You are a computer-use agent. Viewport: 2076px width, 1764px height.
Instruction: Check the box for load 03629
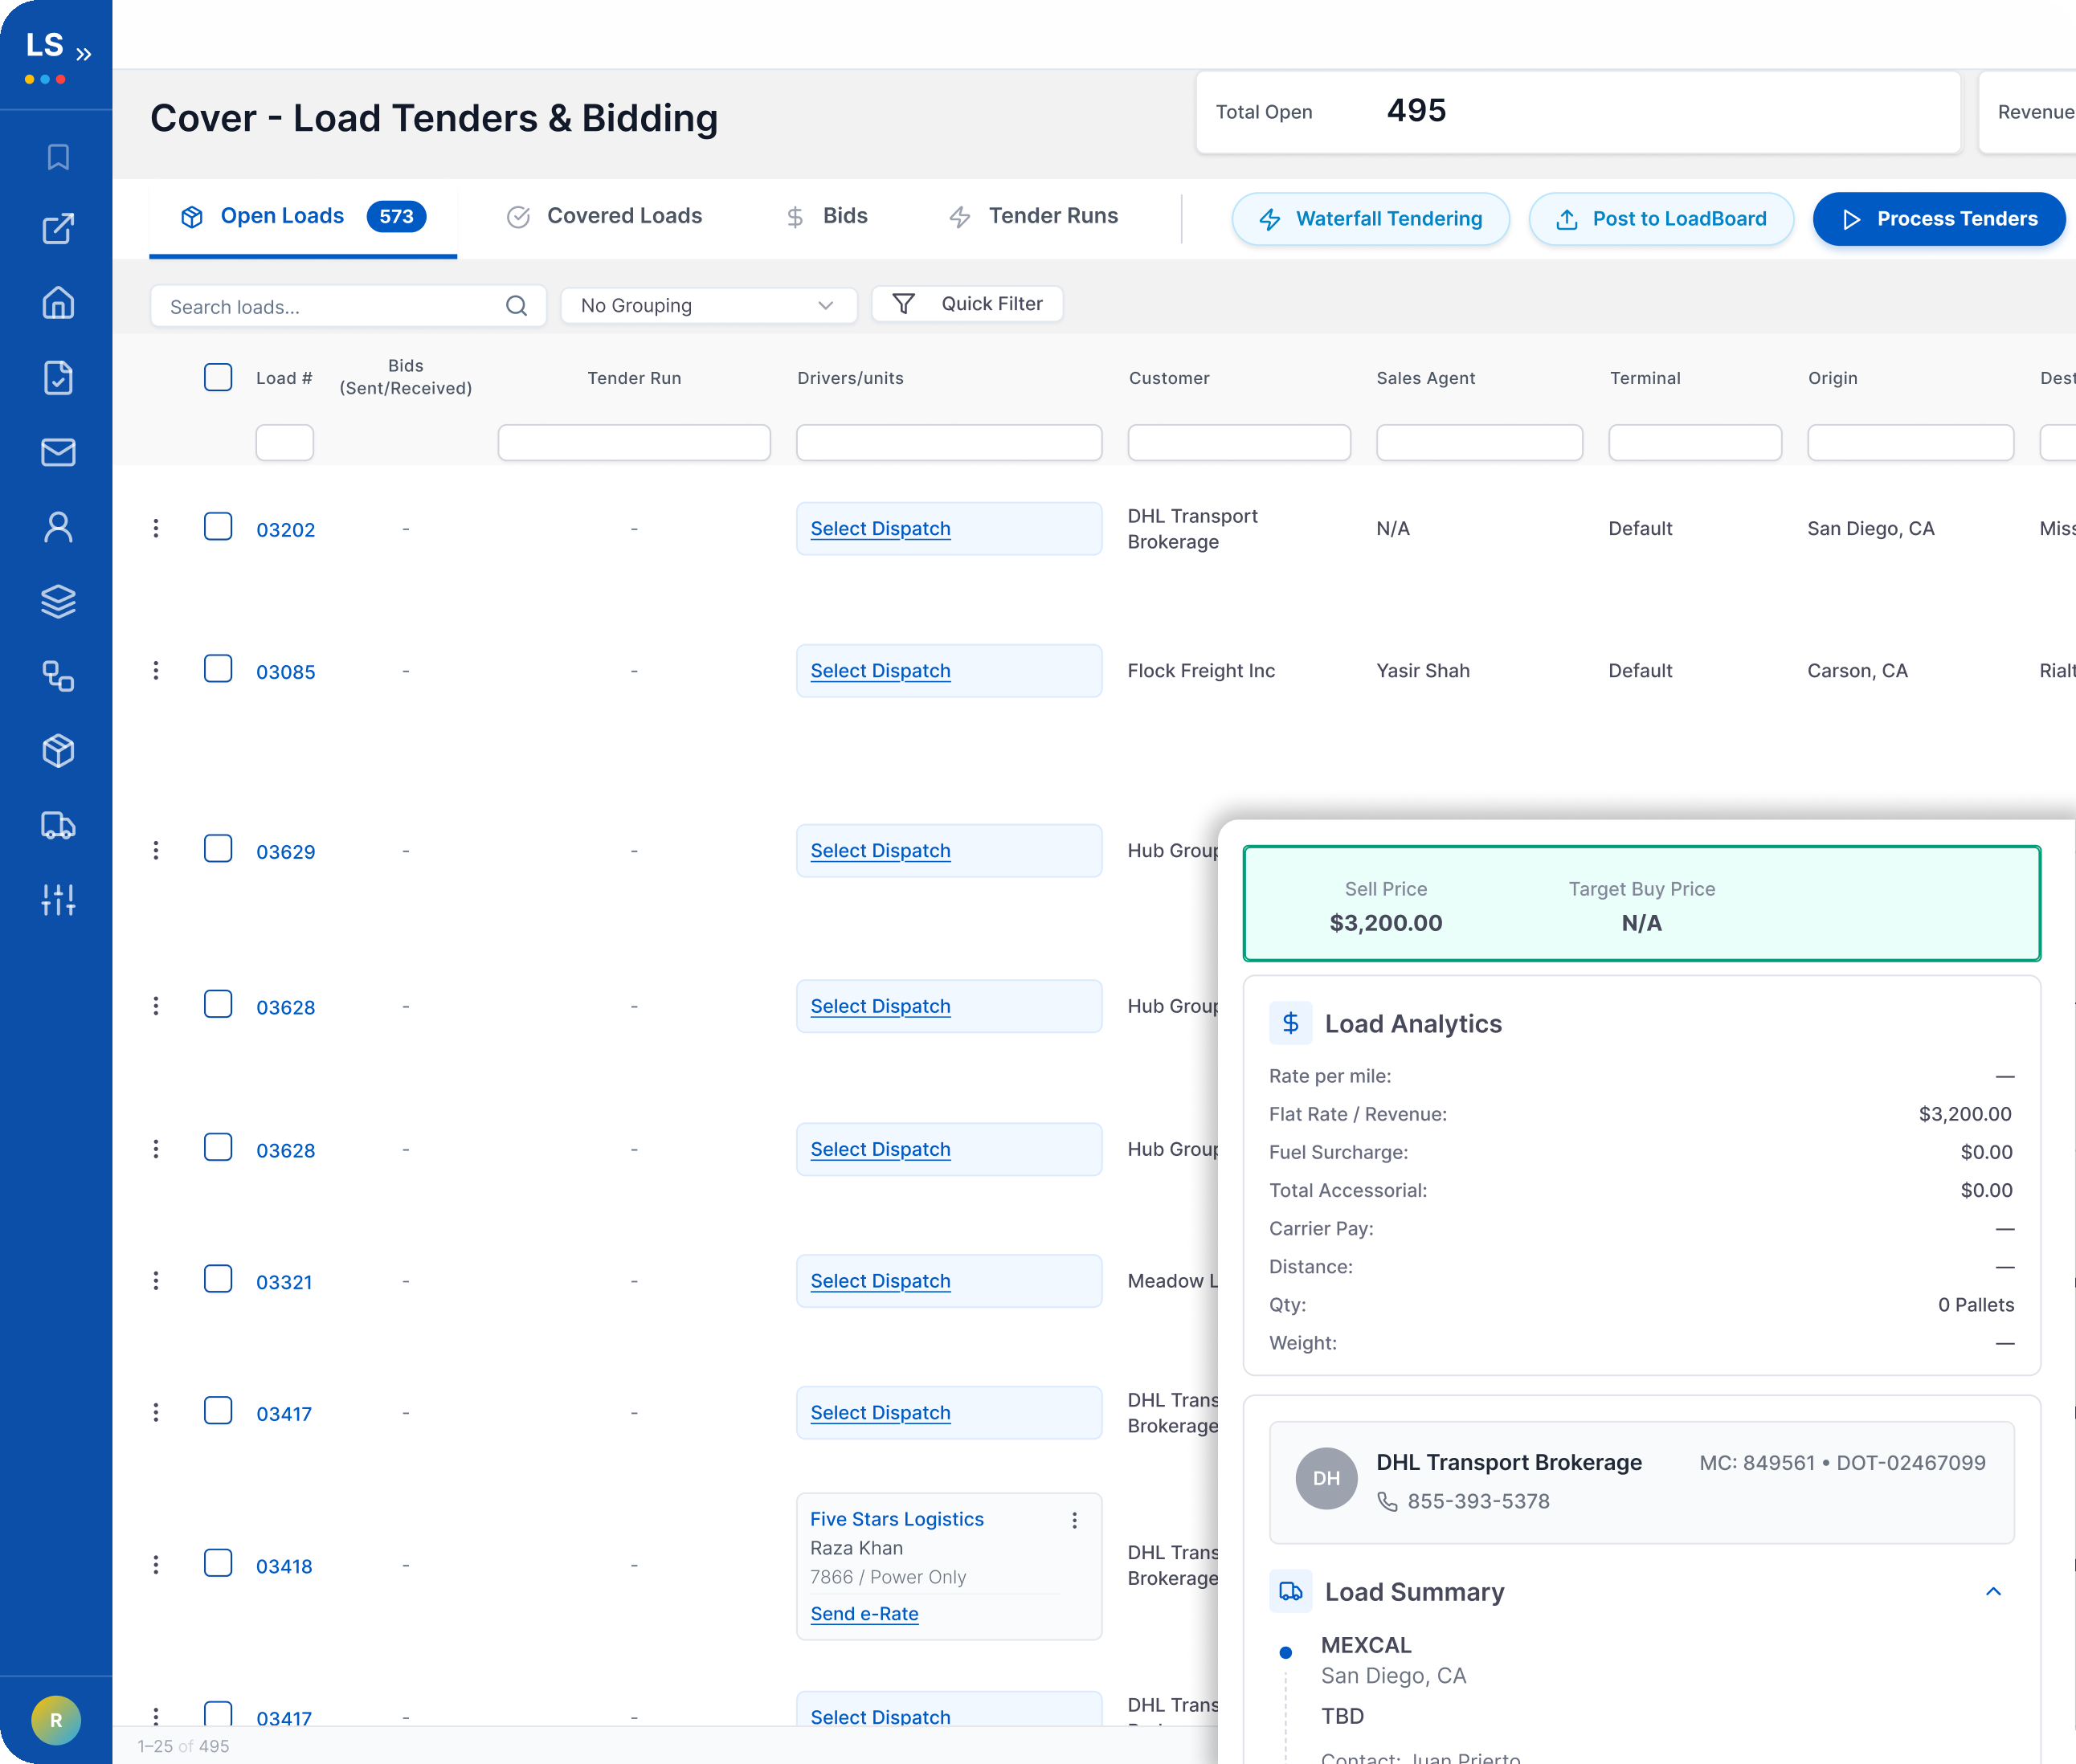[218, 848]
